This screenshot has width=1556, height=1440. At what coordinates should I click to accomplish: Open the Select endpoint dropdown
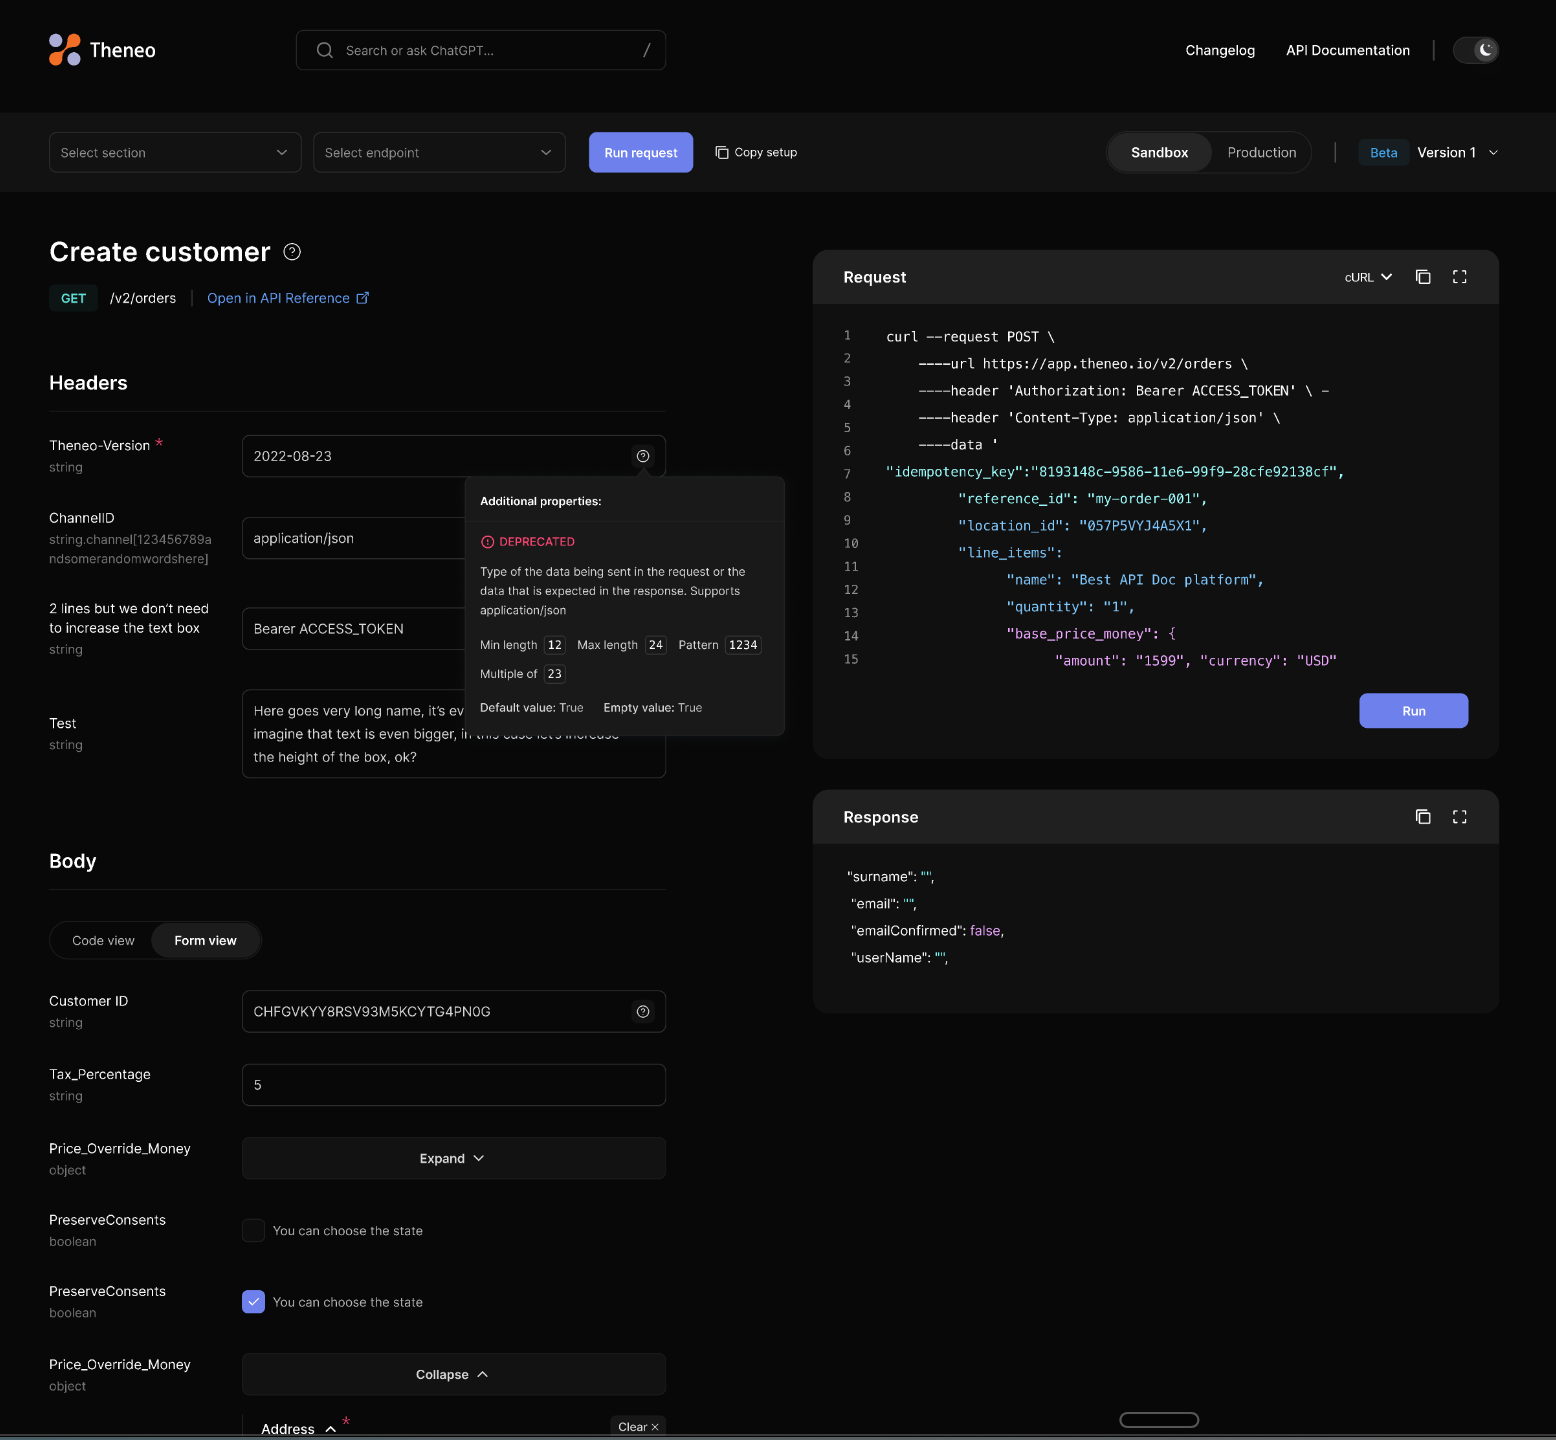pos(439,152)
